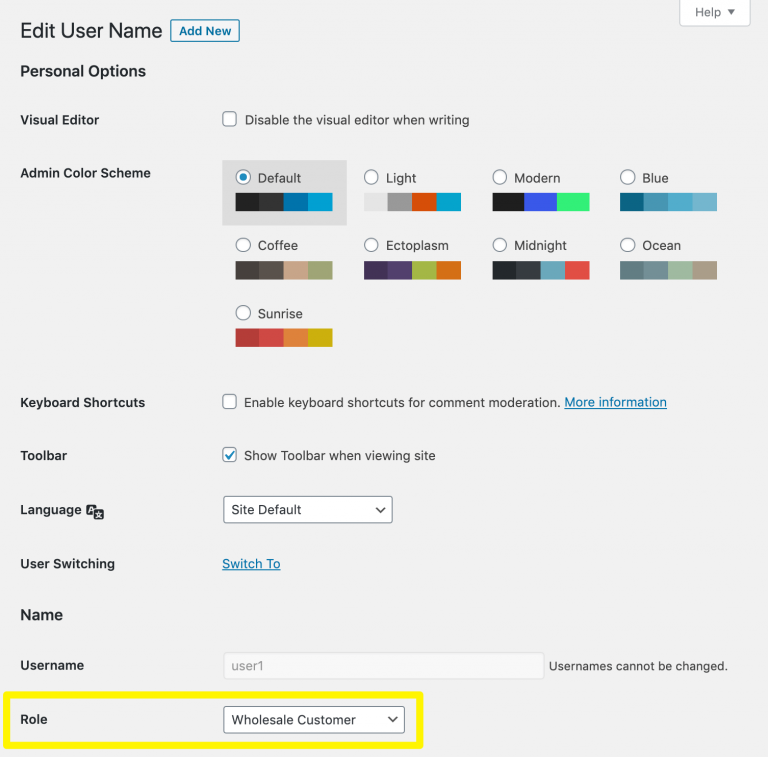Click the Switch To user link
Viewport: 768px width, 757px height.
[x=251, y=564]
